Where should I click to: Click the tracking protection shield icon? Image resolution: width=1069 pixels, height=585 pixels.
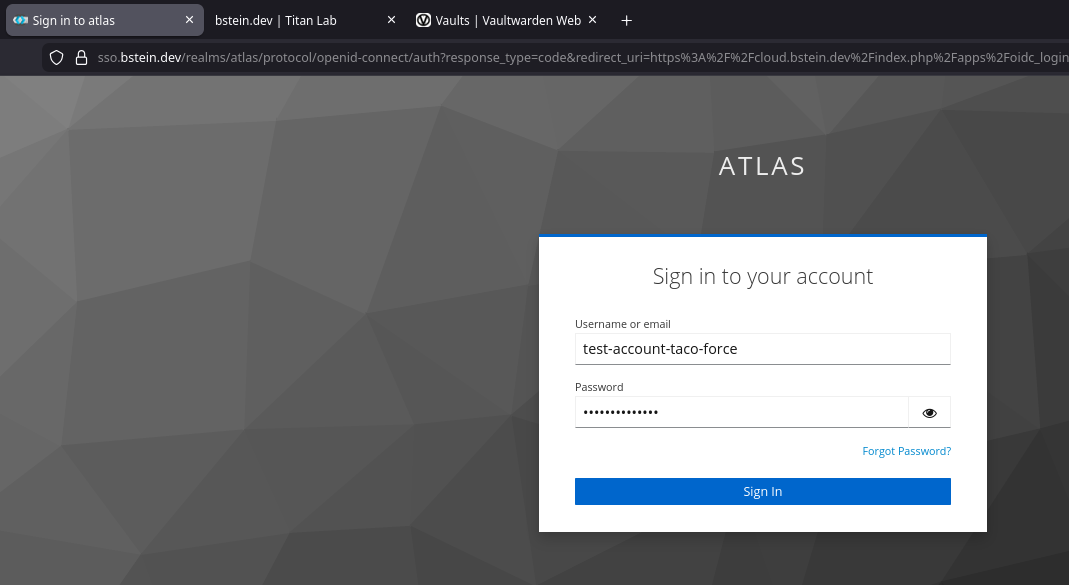click(x=57, y=58)
